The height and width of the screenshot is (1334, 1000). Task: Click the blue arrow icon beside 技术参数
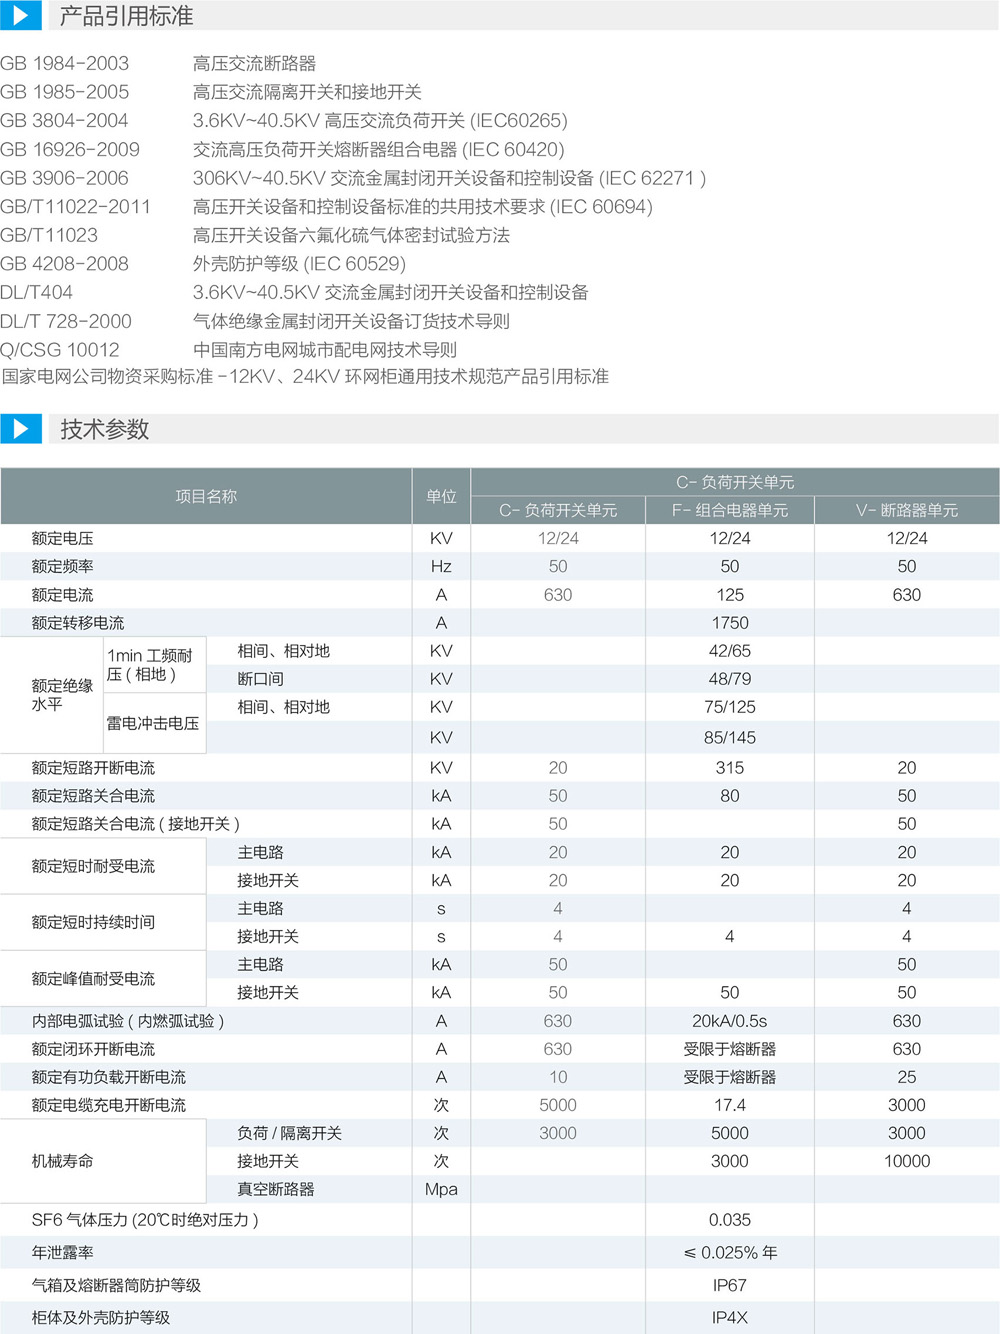coord(20,429)
